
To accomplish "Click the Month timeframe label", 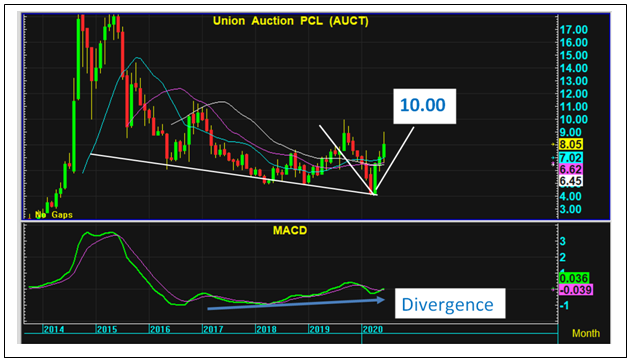I will (586, 333).
